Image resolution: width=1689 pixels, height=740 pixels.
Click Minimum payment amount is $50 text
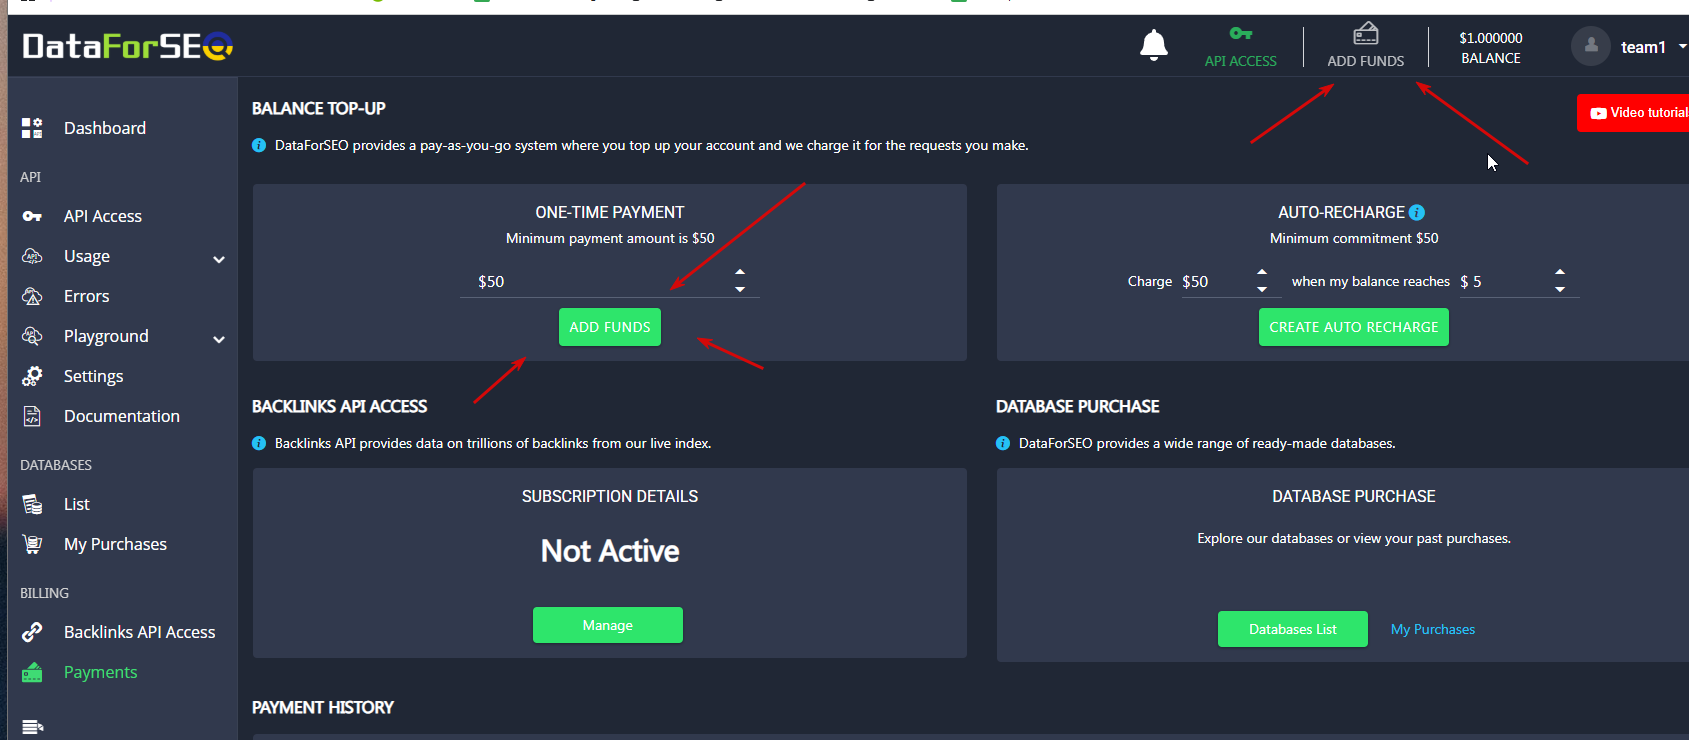[610, 238]
